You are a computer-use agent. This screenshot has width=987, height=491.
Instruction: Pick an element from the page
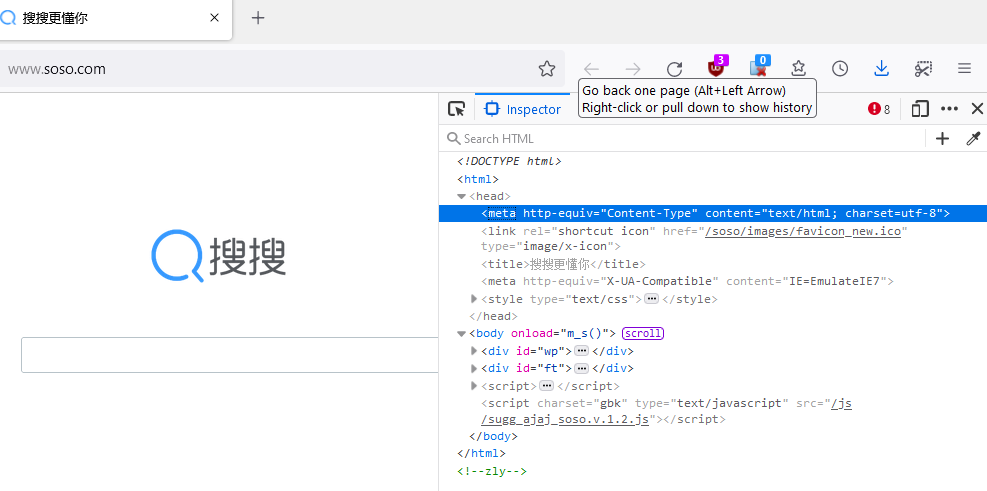[456, 109]
